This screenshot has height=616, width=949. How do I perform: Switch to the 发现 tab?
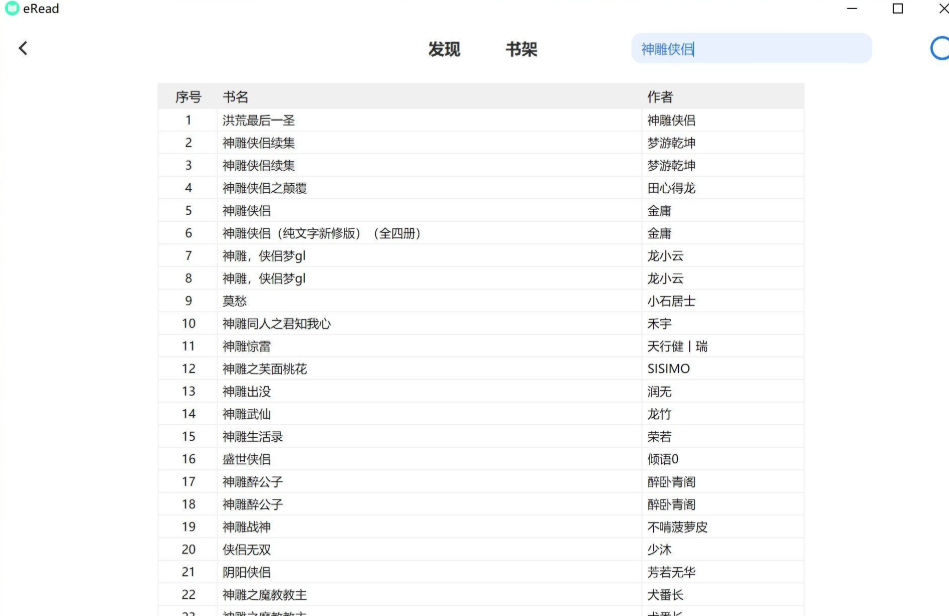point(444,49)
